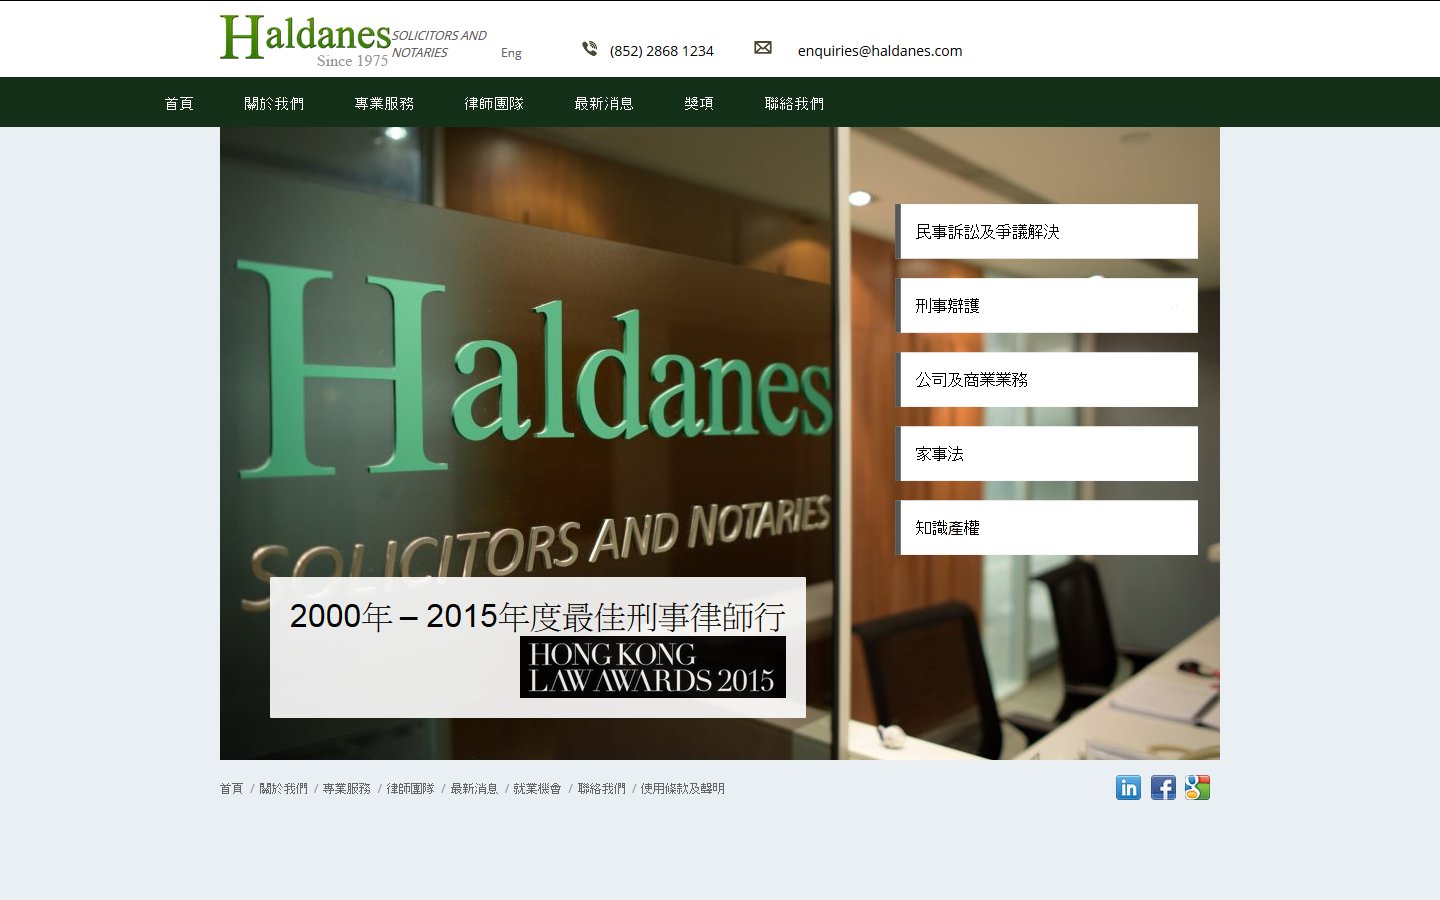1440x900 pixels.
Task: Select the 知識產權 service button
Action: pos(1046,527)
